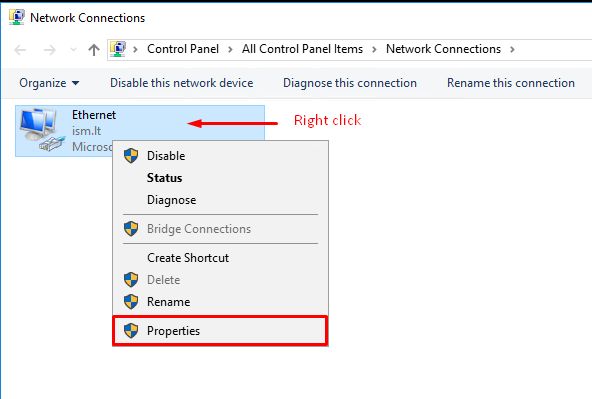
Task: Click the shield icon beside Properties
Action: pyautogui.click(x=131, y=331)
